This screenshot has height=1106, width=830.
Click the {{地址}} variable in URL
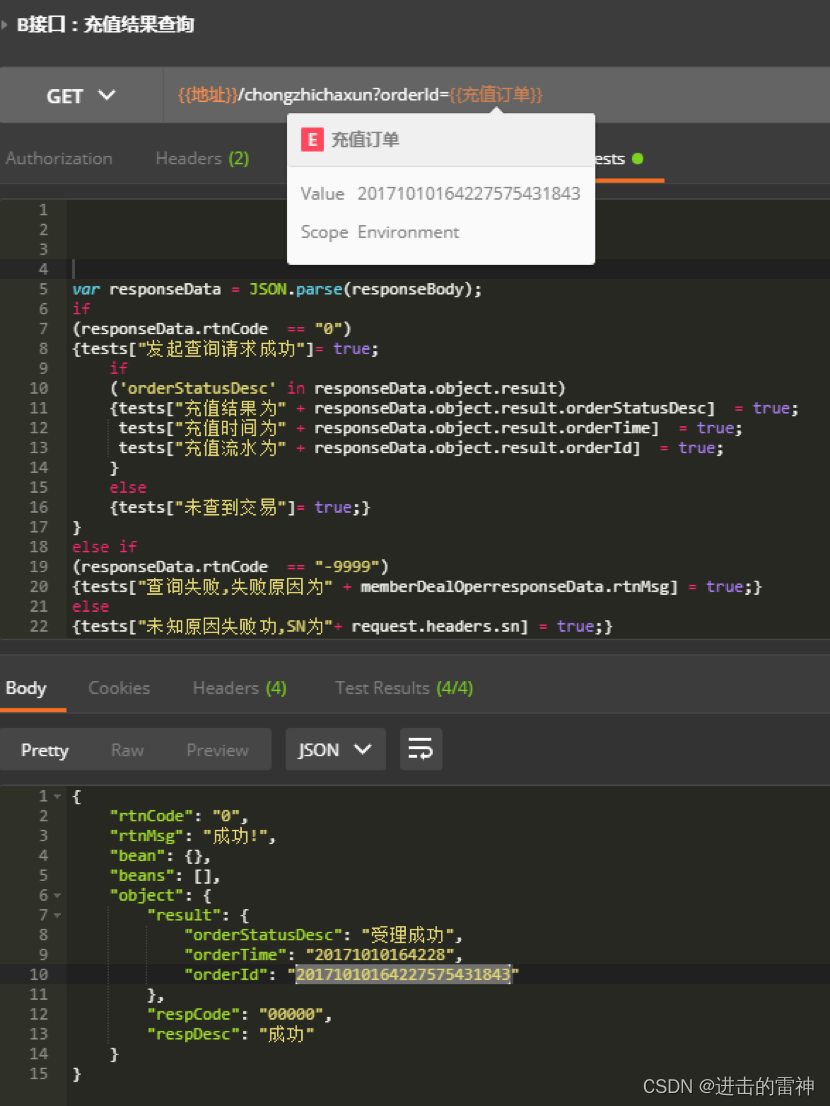tap(207, 95)
